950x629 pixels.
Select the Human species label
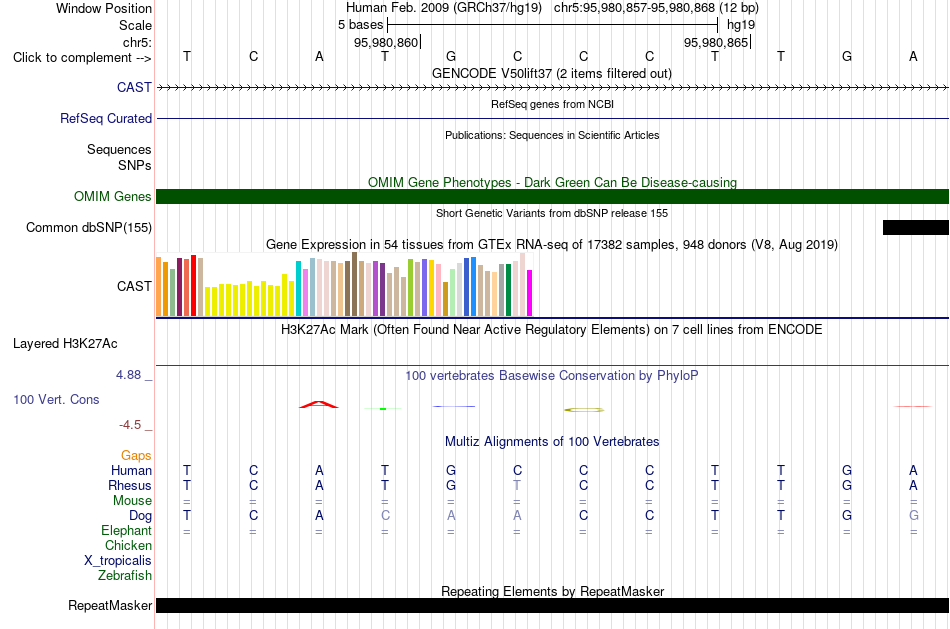point(131,470)
